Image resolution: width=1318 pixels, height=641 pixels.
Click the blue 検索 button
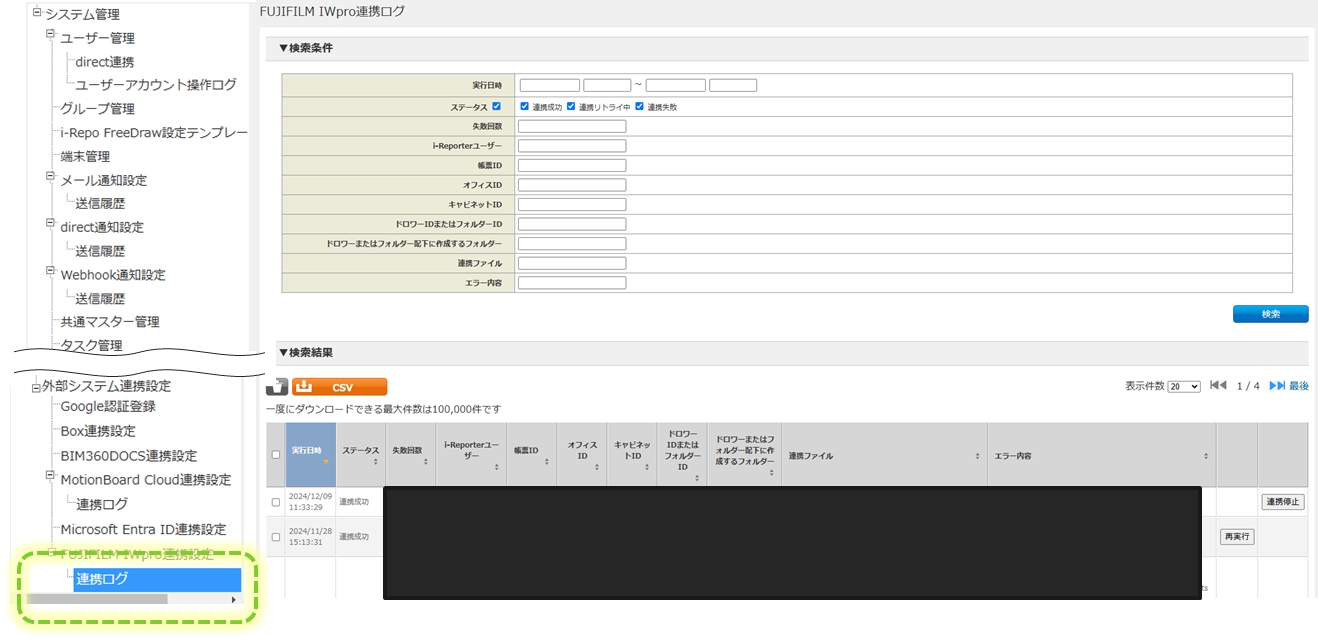(x=1270, y=314)
